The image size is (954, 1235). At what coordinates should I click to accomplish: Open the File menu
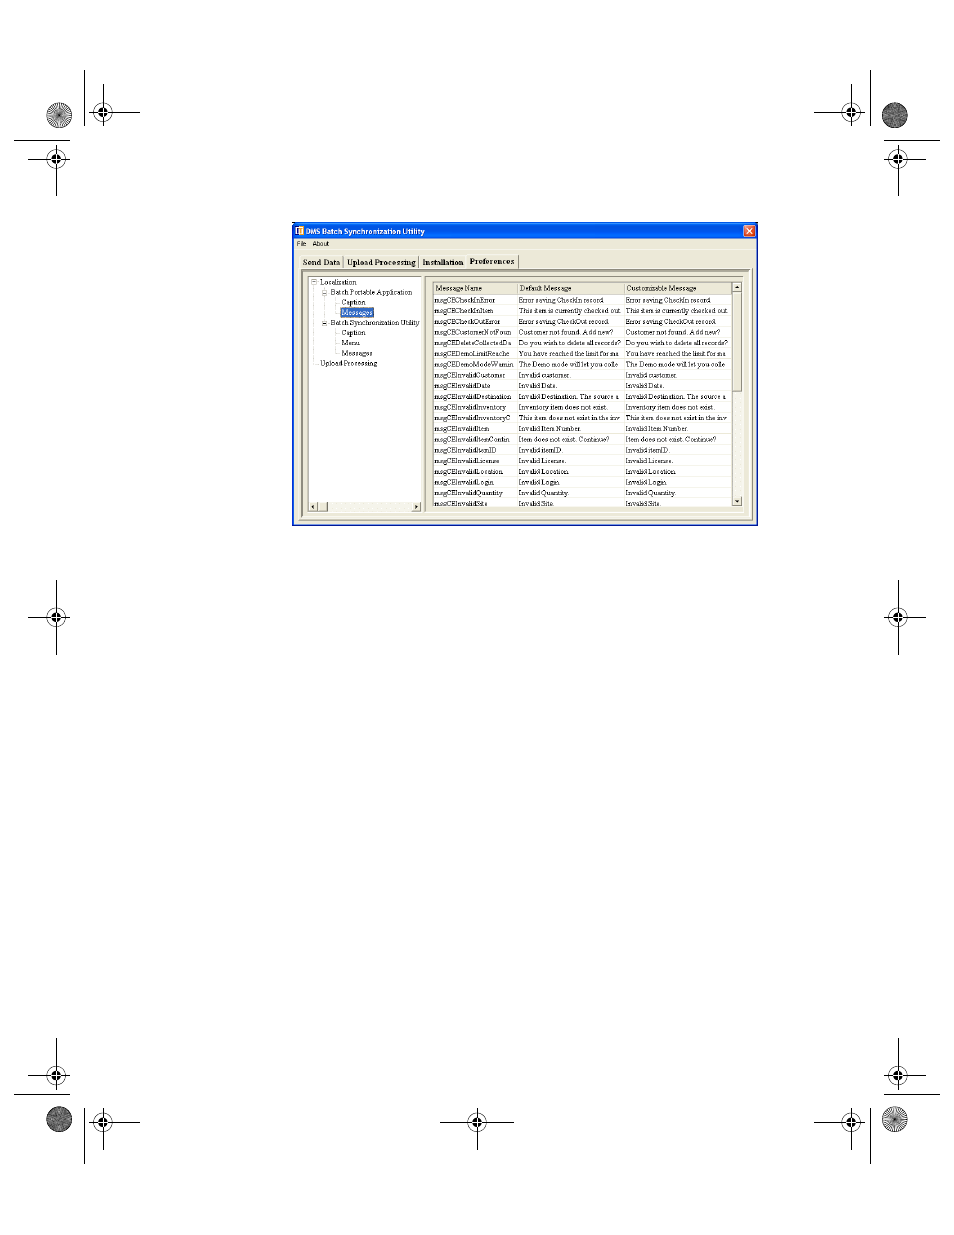(301, 244)
